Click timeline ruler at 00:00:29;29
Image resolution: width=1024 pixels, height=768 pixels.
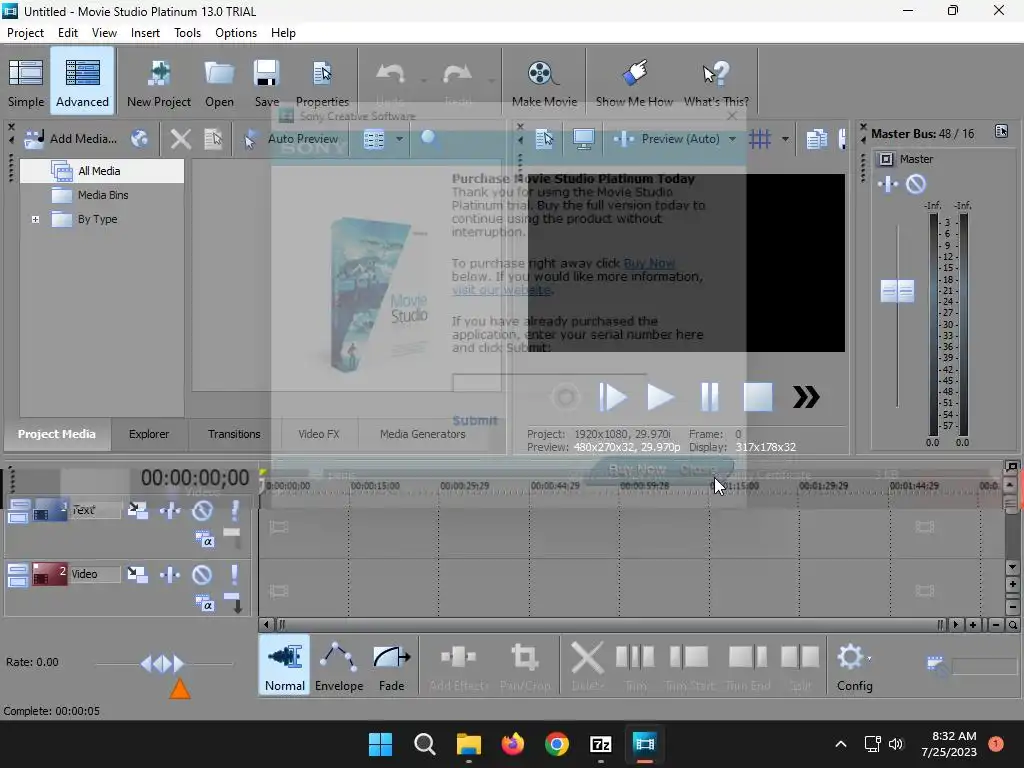click(464, 486)
